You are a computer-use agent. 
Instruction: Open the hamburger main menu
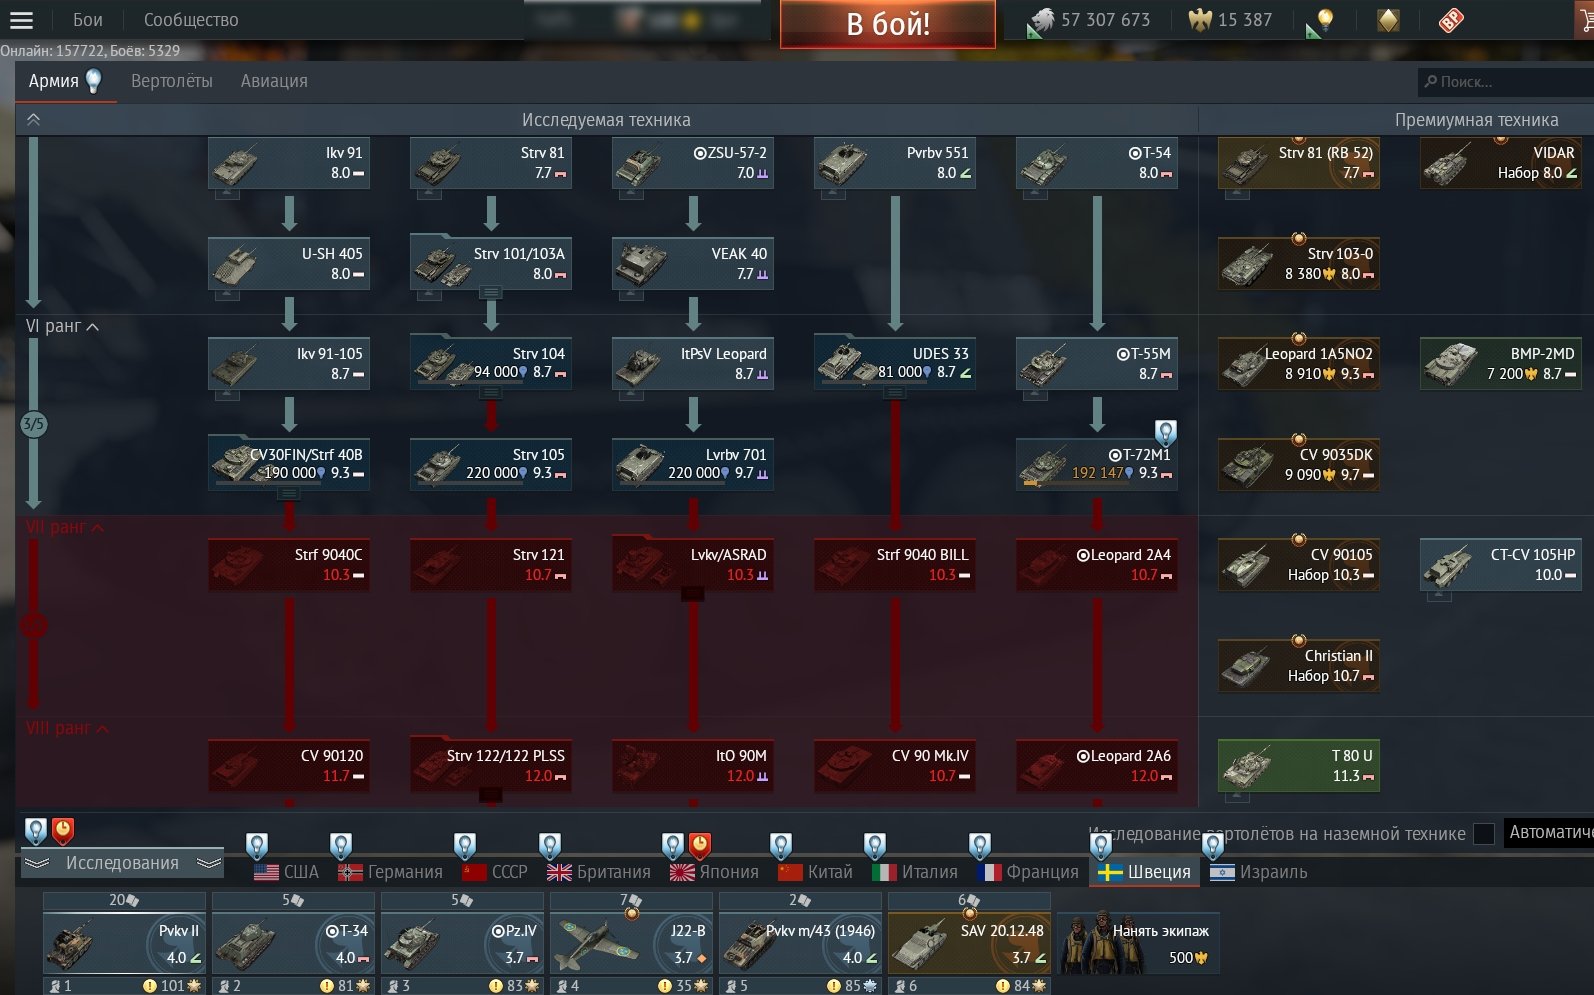(21, 20)
